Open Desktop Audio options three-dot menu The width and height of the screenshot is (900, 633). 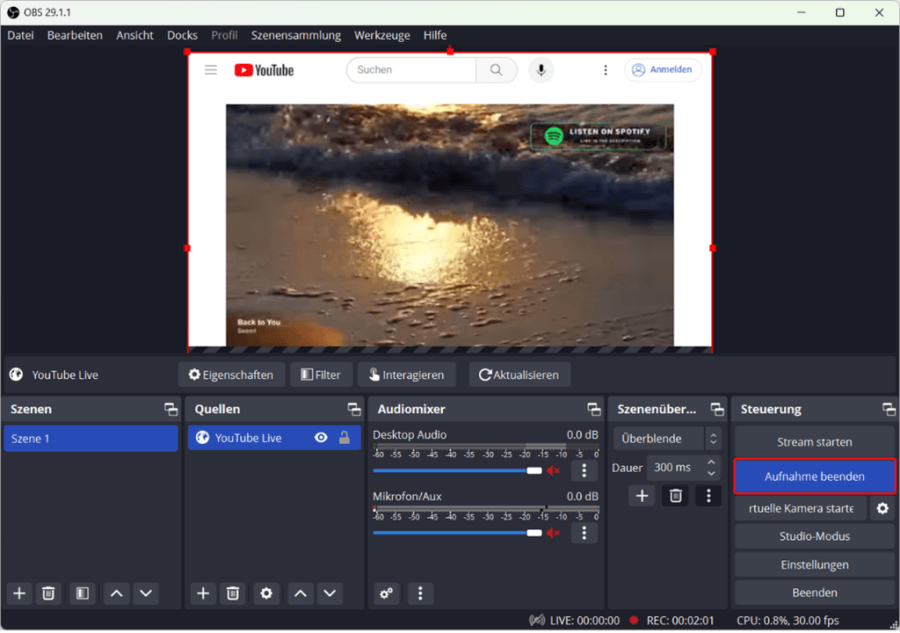point(584,471)
